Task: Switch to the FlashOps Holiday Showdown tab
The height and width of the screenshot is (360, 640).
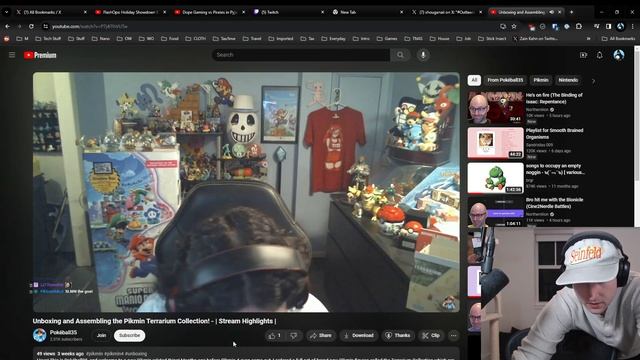Action: tap(130, 12)
